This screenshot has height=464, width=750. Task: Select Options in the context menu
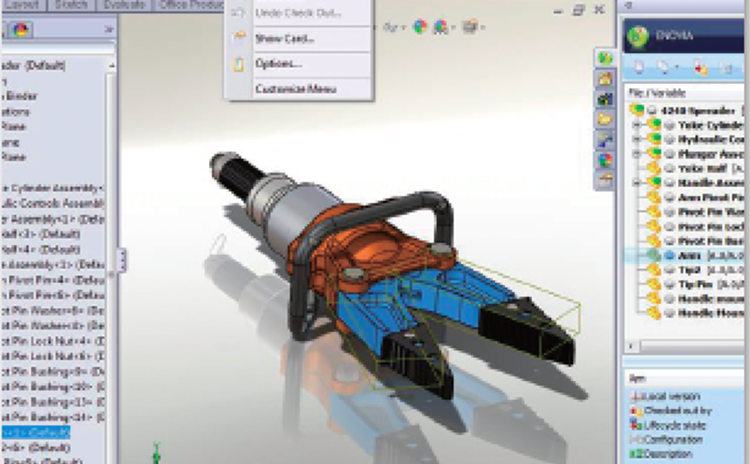[278, 64]
